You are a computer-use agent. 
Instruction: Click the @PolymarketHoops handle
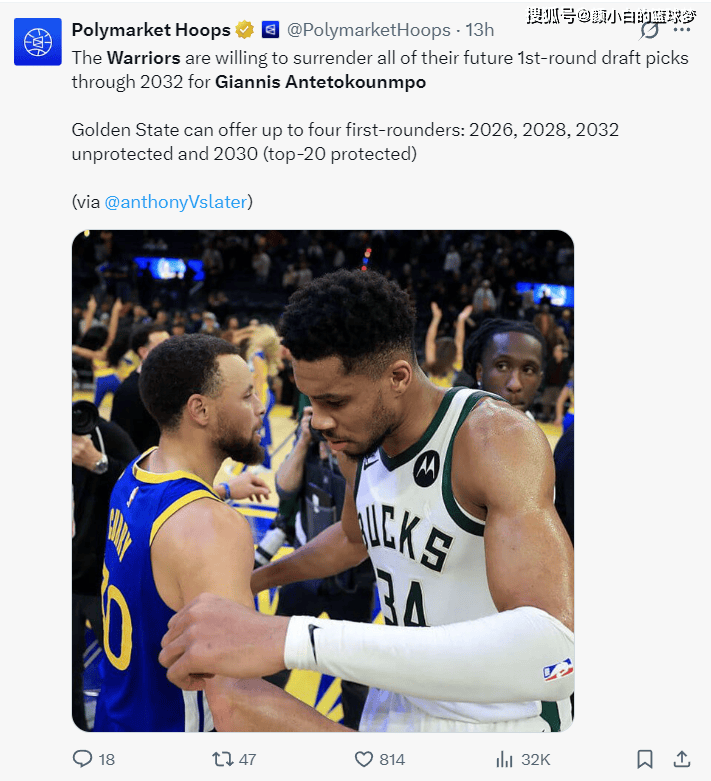(369, 30)
